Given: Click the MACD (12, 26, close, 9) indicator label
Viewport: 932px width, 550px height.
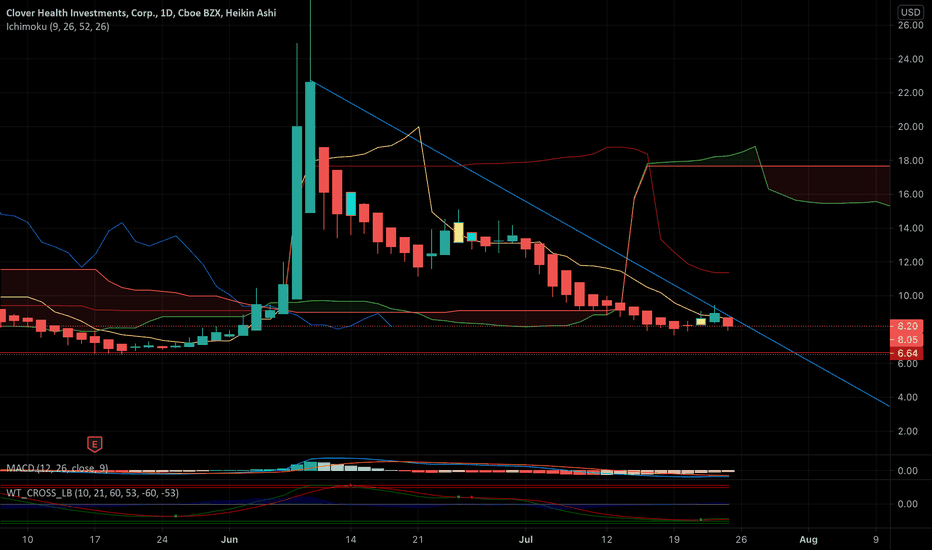Looking at the screenshot, I should 57,468.
